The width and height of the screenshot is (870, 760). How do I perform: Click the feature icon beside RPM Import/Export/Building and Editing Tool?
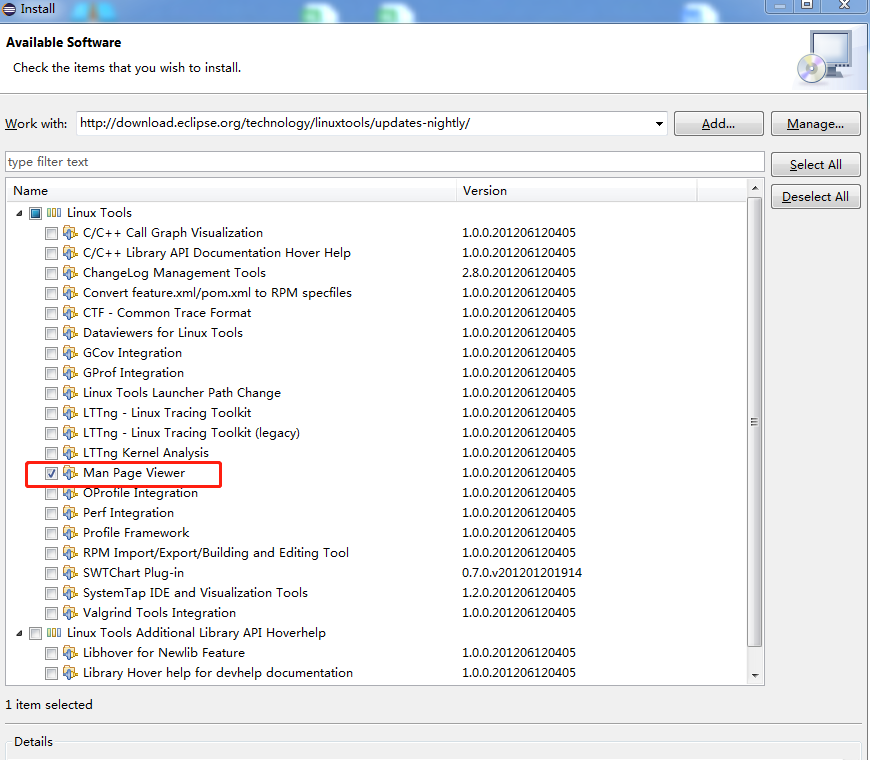point(70,552)
